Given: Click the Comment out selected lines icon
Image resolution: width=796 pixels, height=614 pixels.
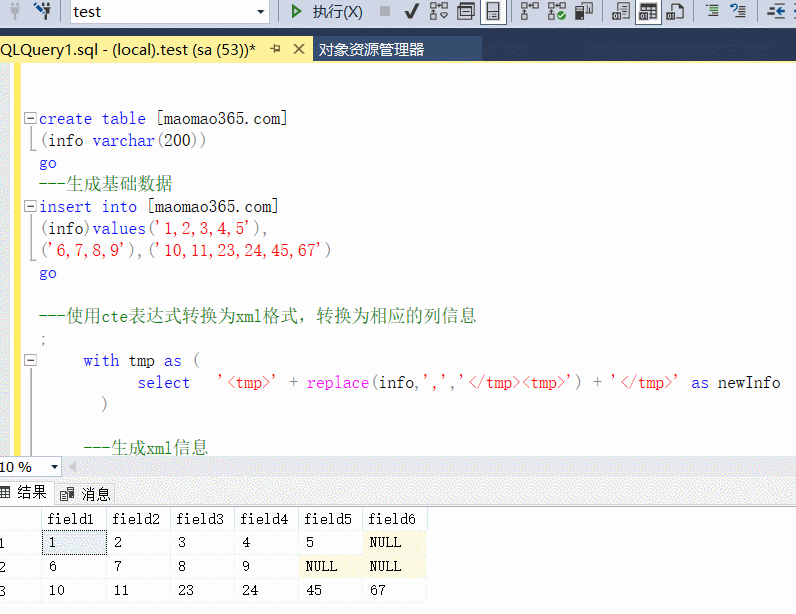Looking at the screenshot, I should (712, 12).
